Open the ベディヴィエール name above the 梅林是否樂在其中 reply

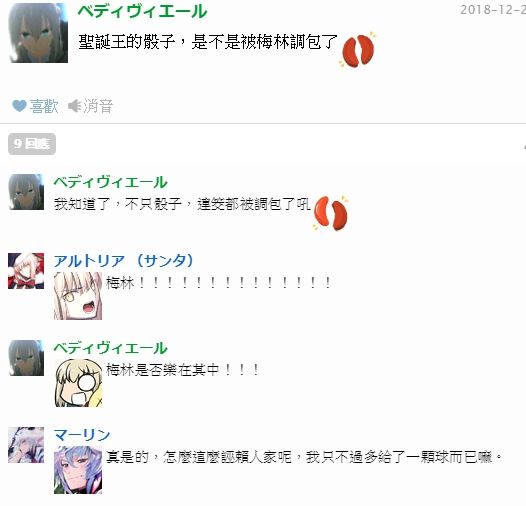pyautogui.click(x=110, y=348)
